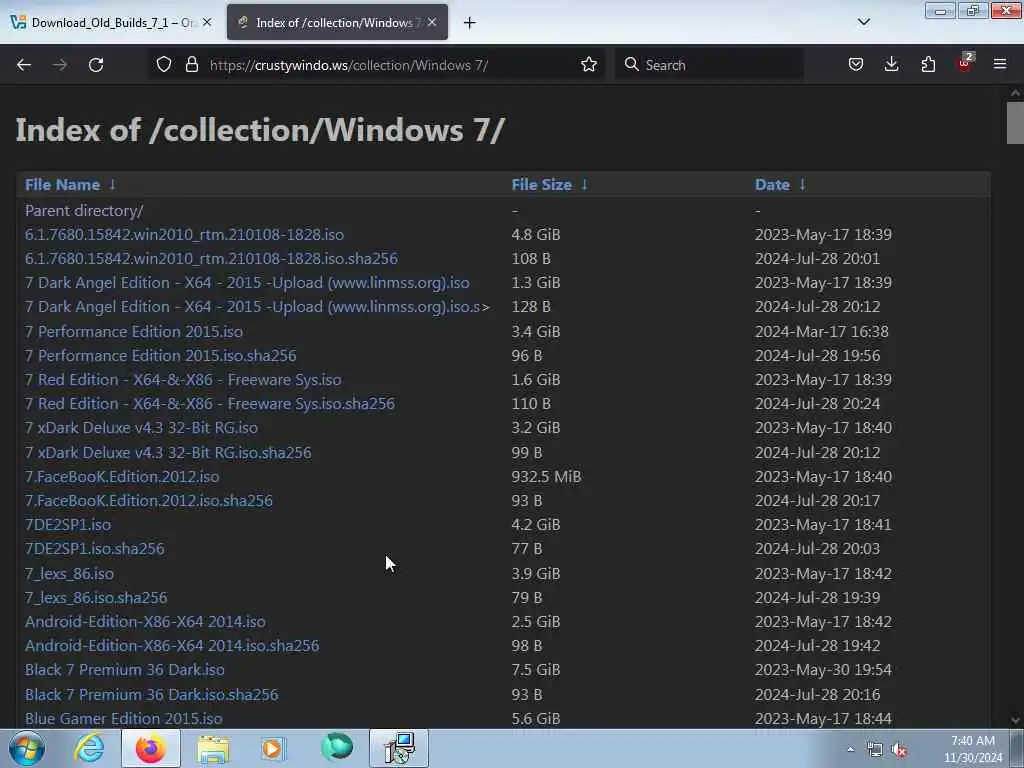The height and width of the screenshot is (768, 1024).
Task: Open 6.1.7680.15842 iso.sha256 file
Action: [211, 259]
